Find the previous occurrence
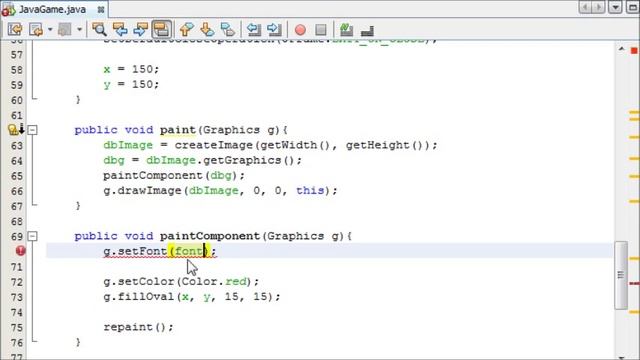Image resolution: width=640 pixels, height=360 pixels. (120, 29)
